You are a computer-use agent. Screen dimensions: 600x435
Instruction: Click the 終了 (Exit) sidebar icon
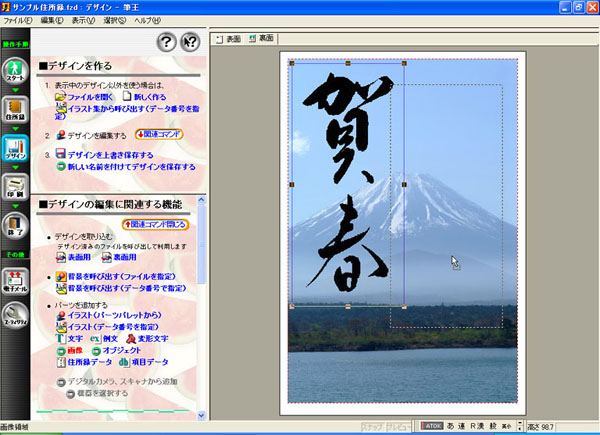point(15,224)
